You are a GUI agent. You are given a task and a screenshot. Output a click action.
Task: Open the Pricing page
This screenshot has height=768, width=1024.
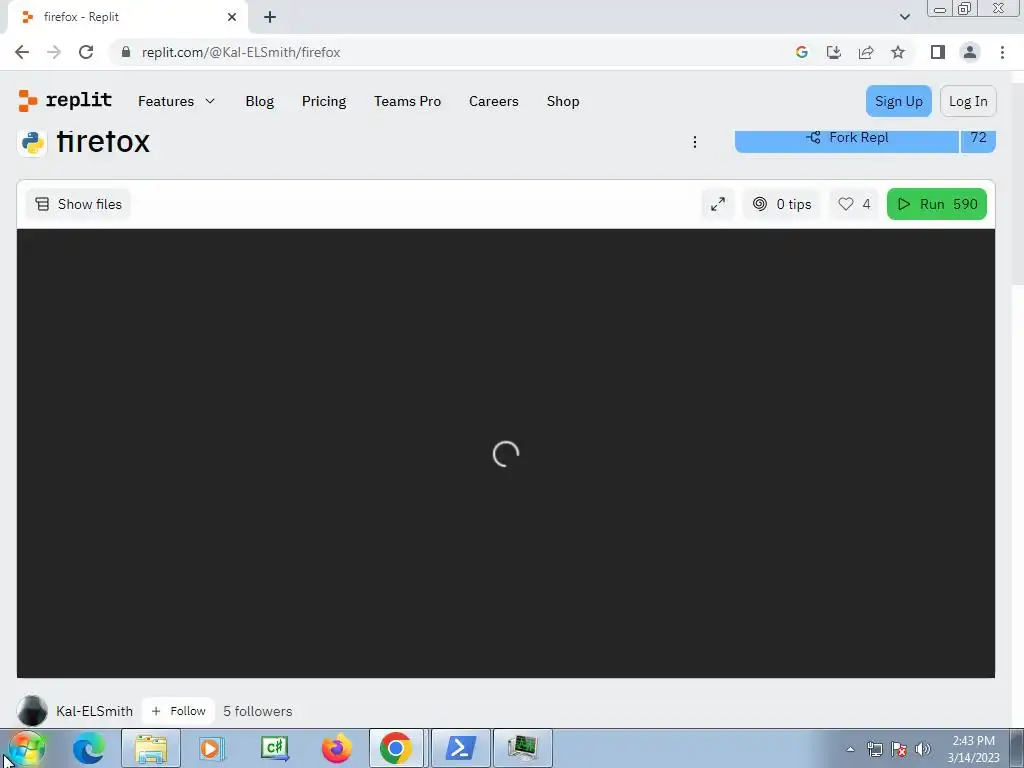[x=324, y=101]
